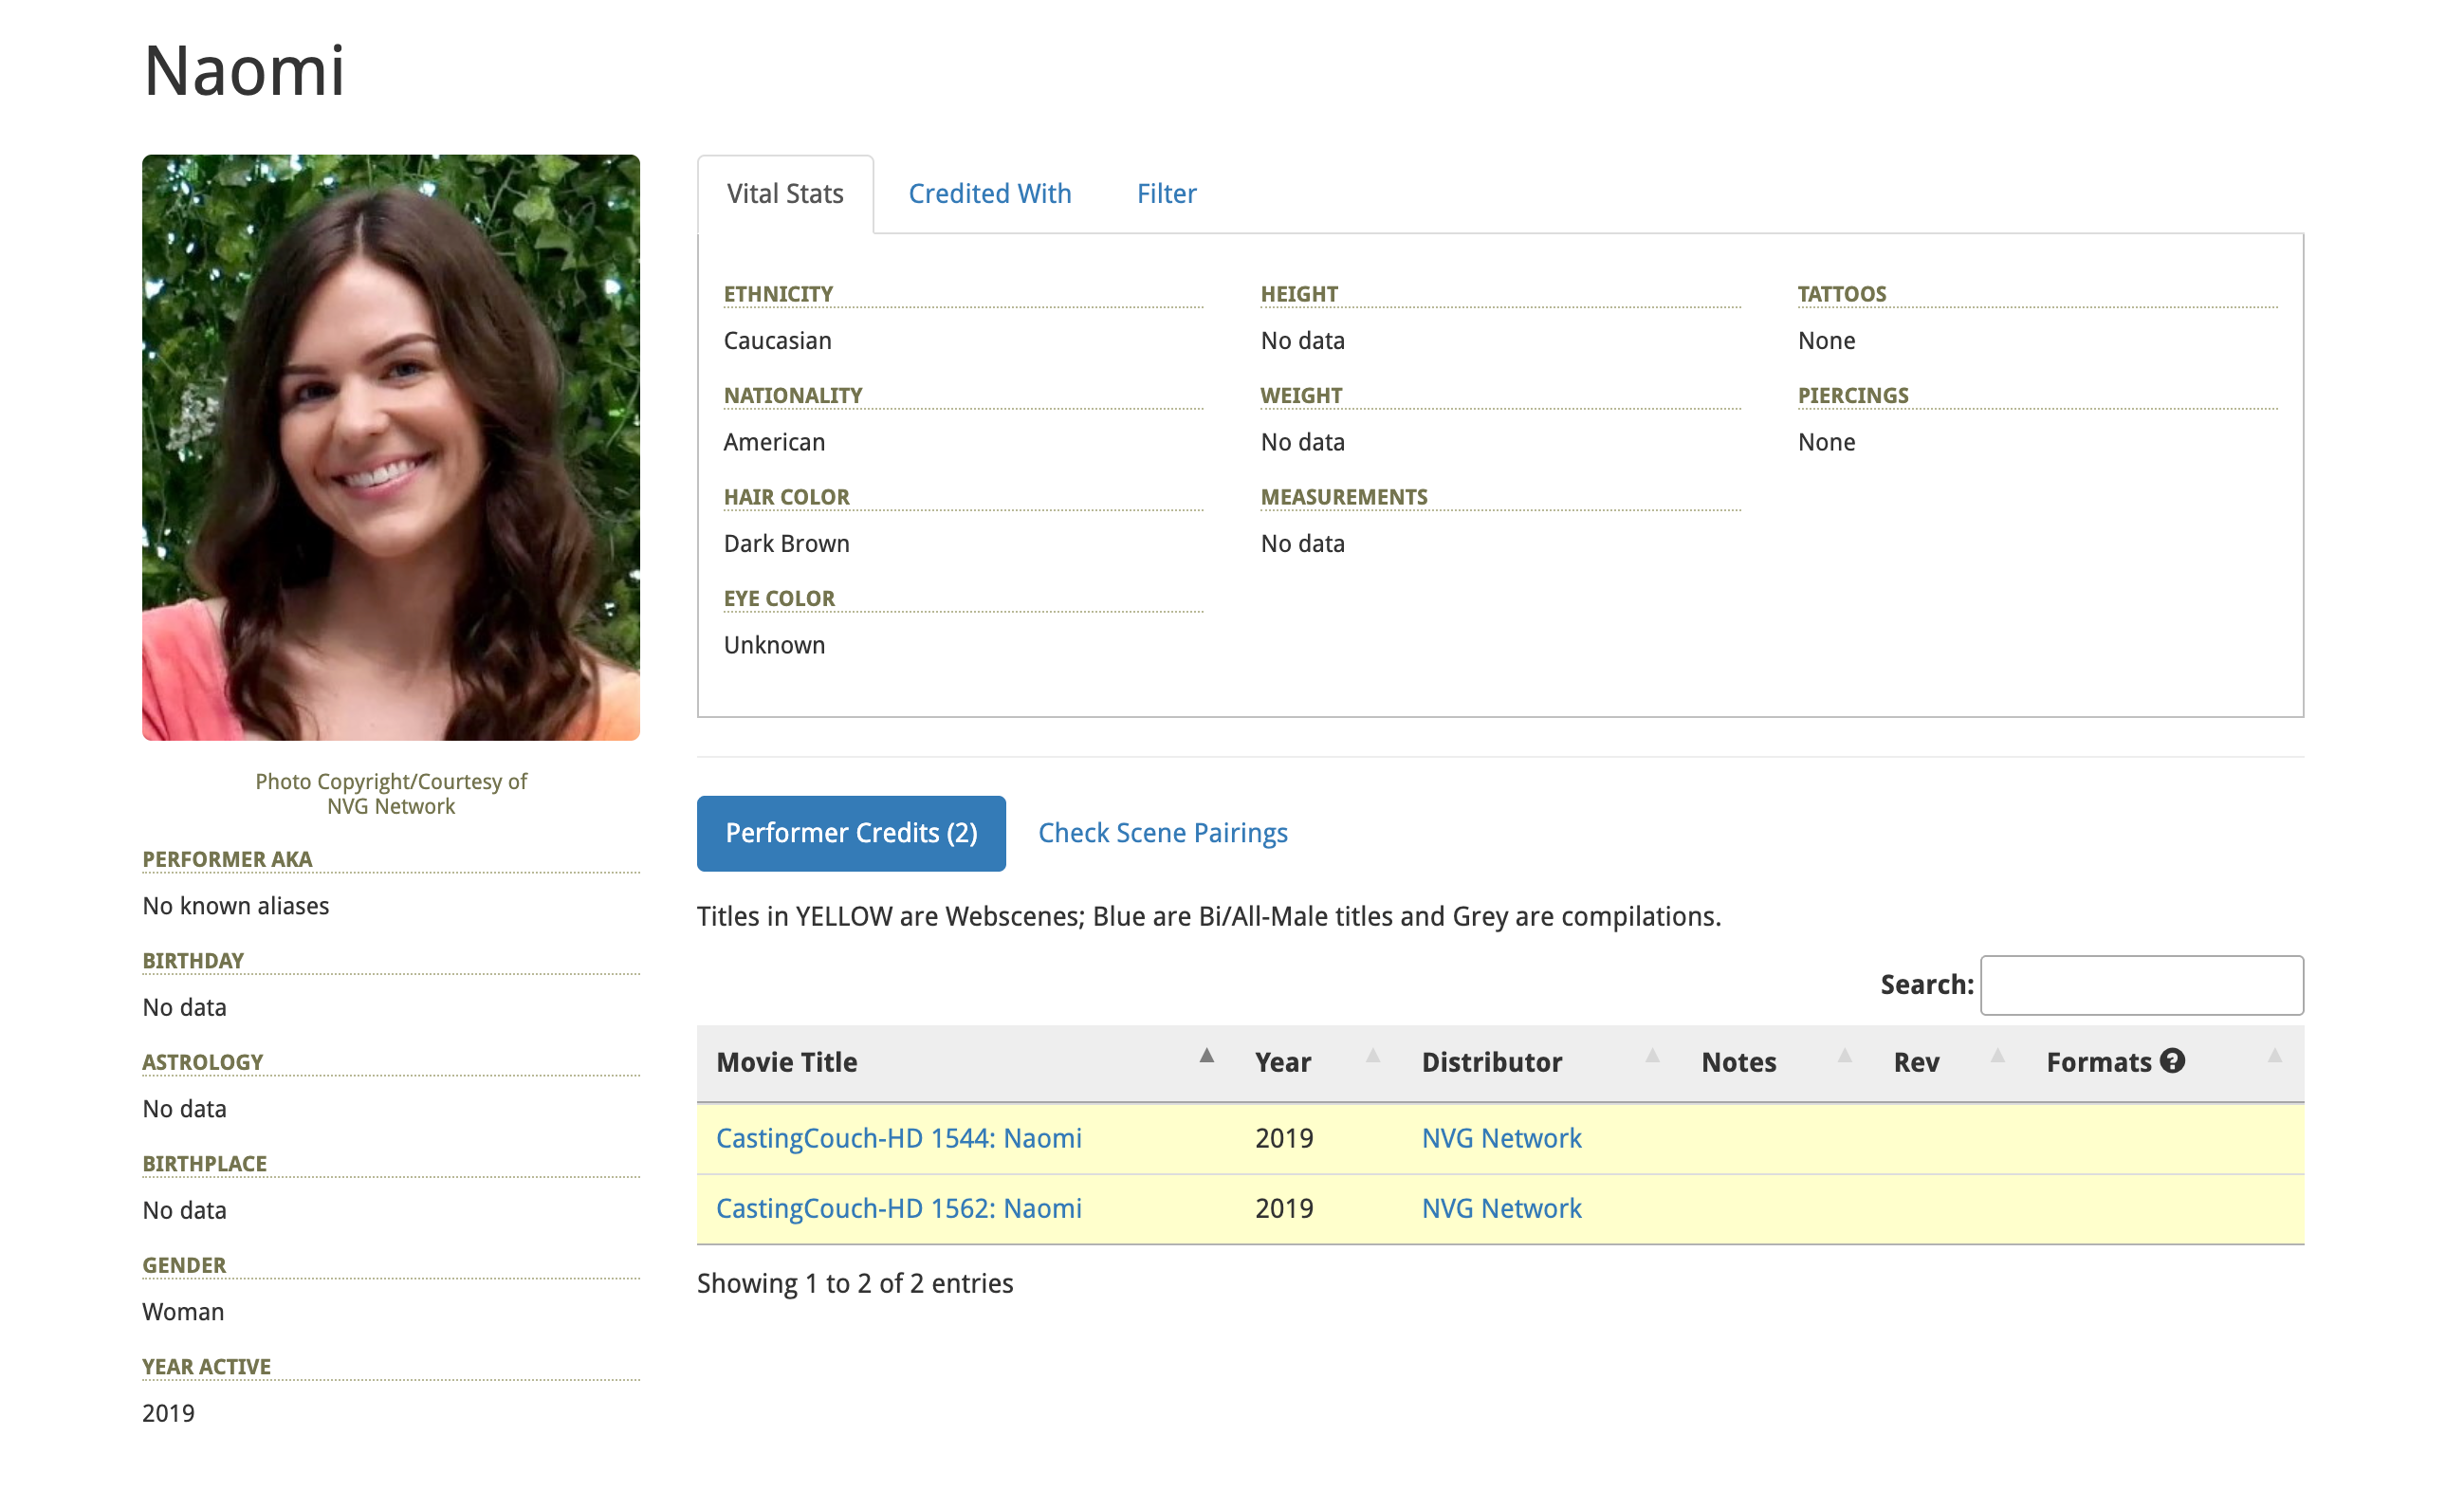
Task: Click NVG Network link in first row
Action: point(1501,1138)
